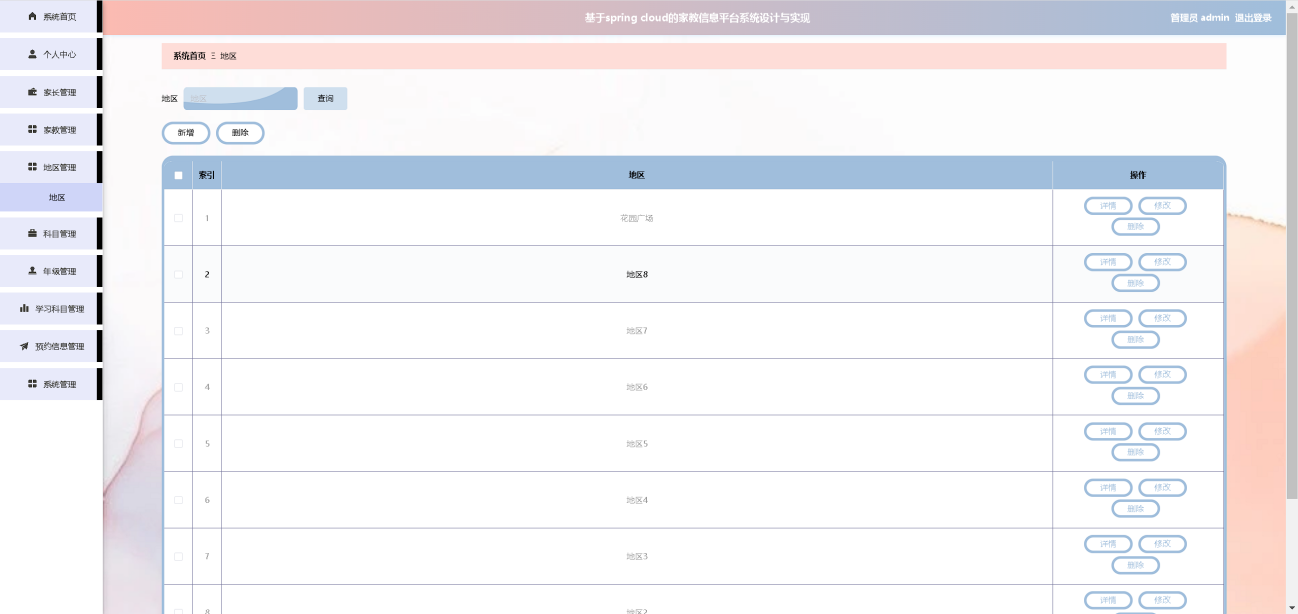Click the 退出登录 logout link

click(x=1253, y=18)
